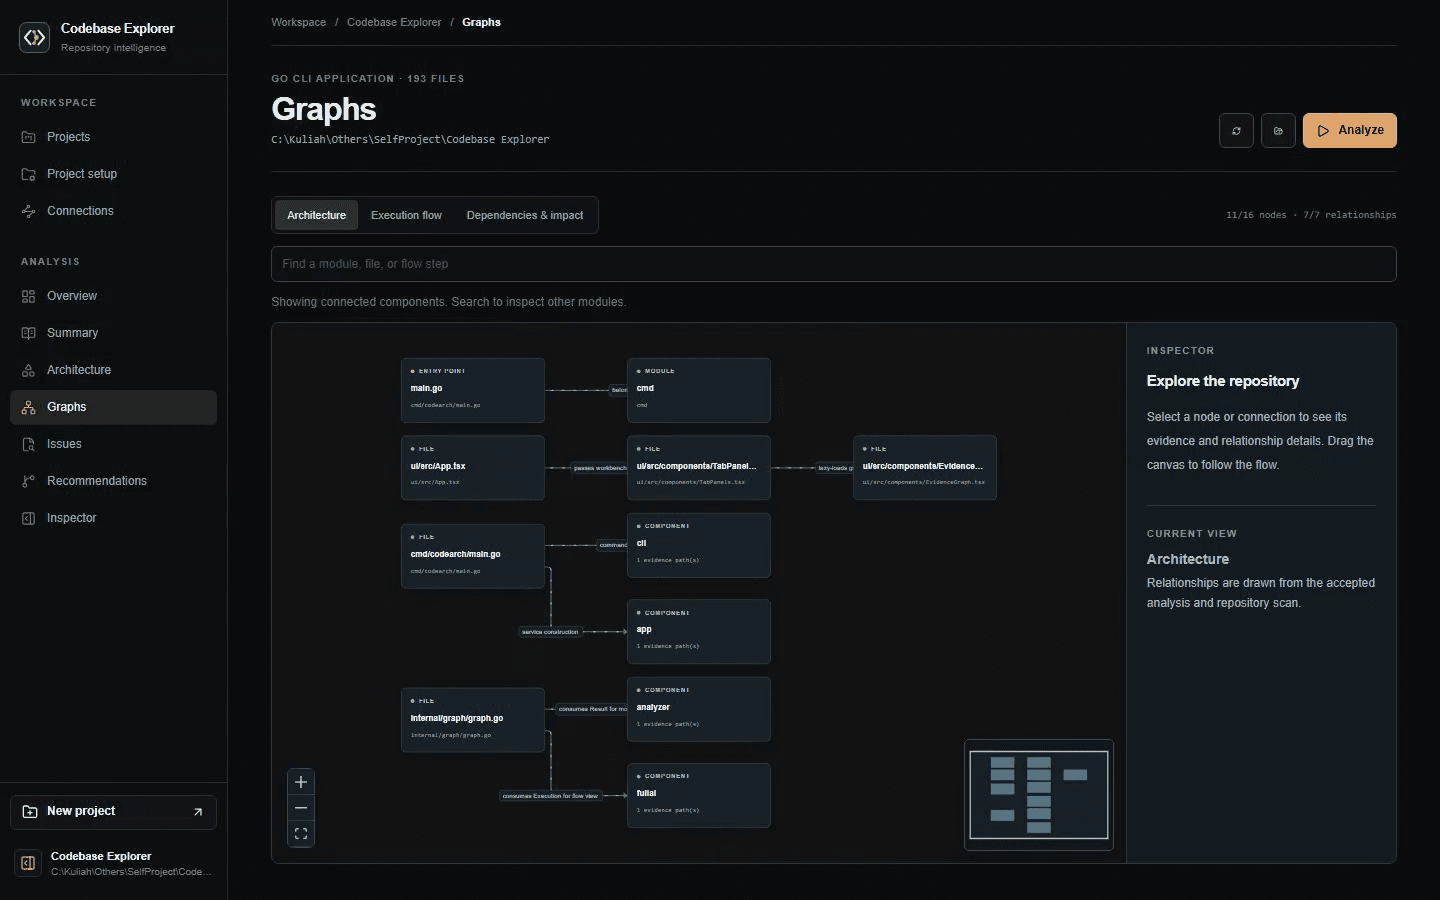This screenshot has width=1440, height=900.
Task: Switch to Dependencies & impact tab
Action: coord(525,215)
